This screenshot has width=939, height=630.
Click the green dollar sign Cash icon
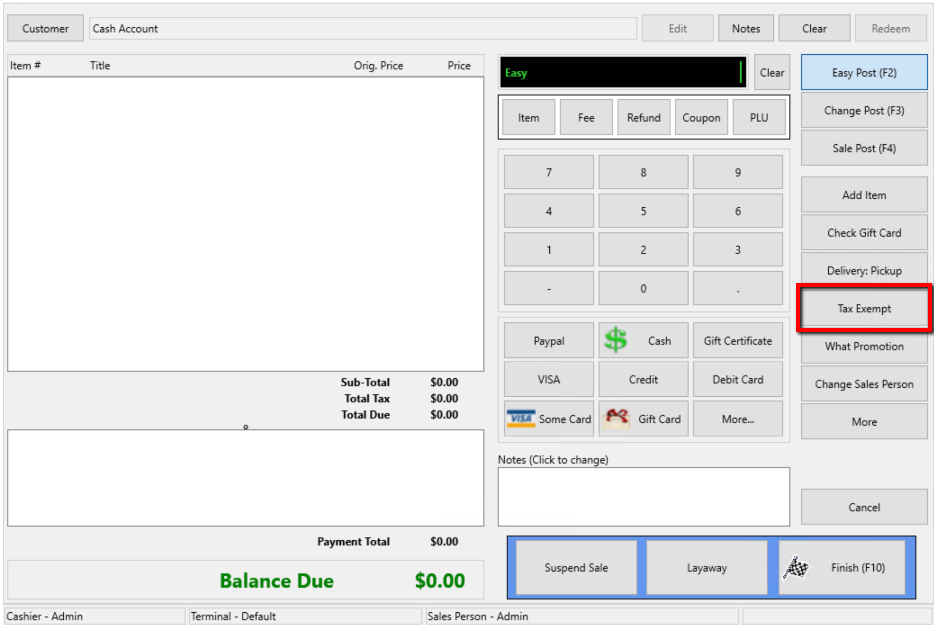tap(615, 340)
